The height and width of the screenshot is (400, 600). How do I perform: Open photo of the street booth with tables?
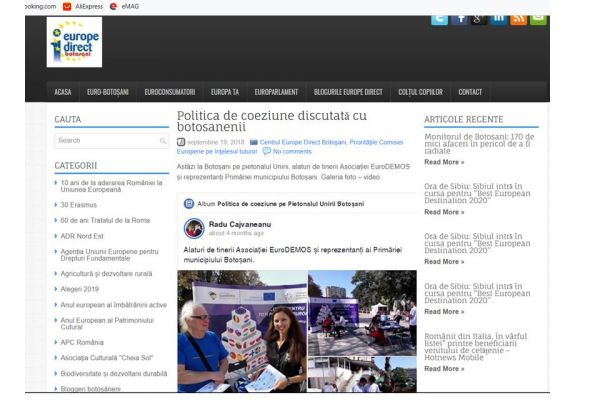362,313
